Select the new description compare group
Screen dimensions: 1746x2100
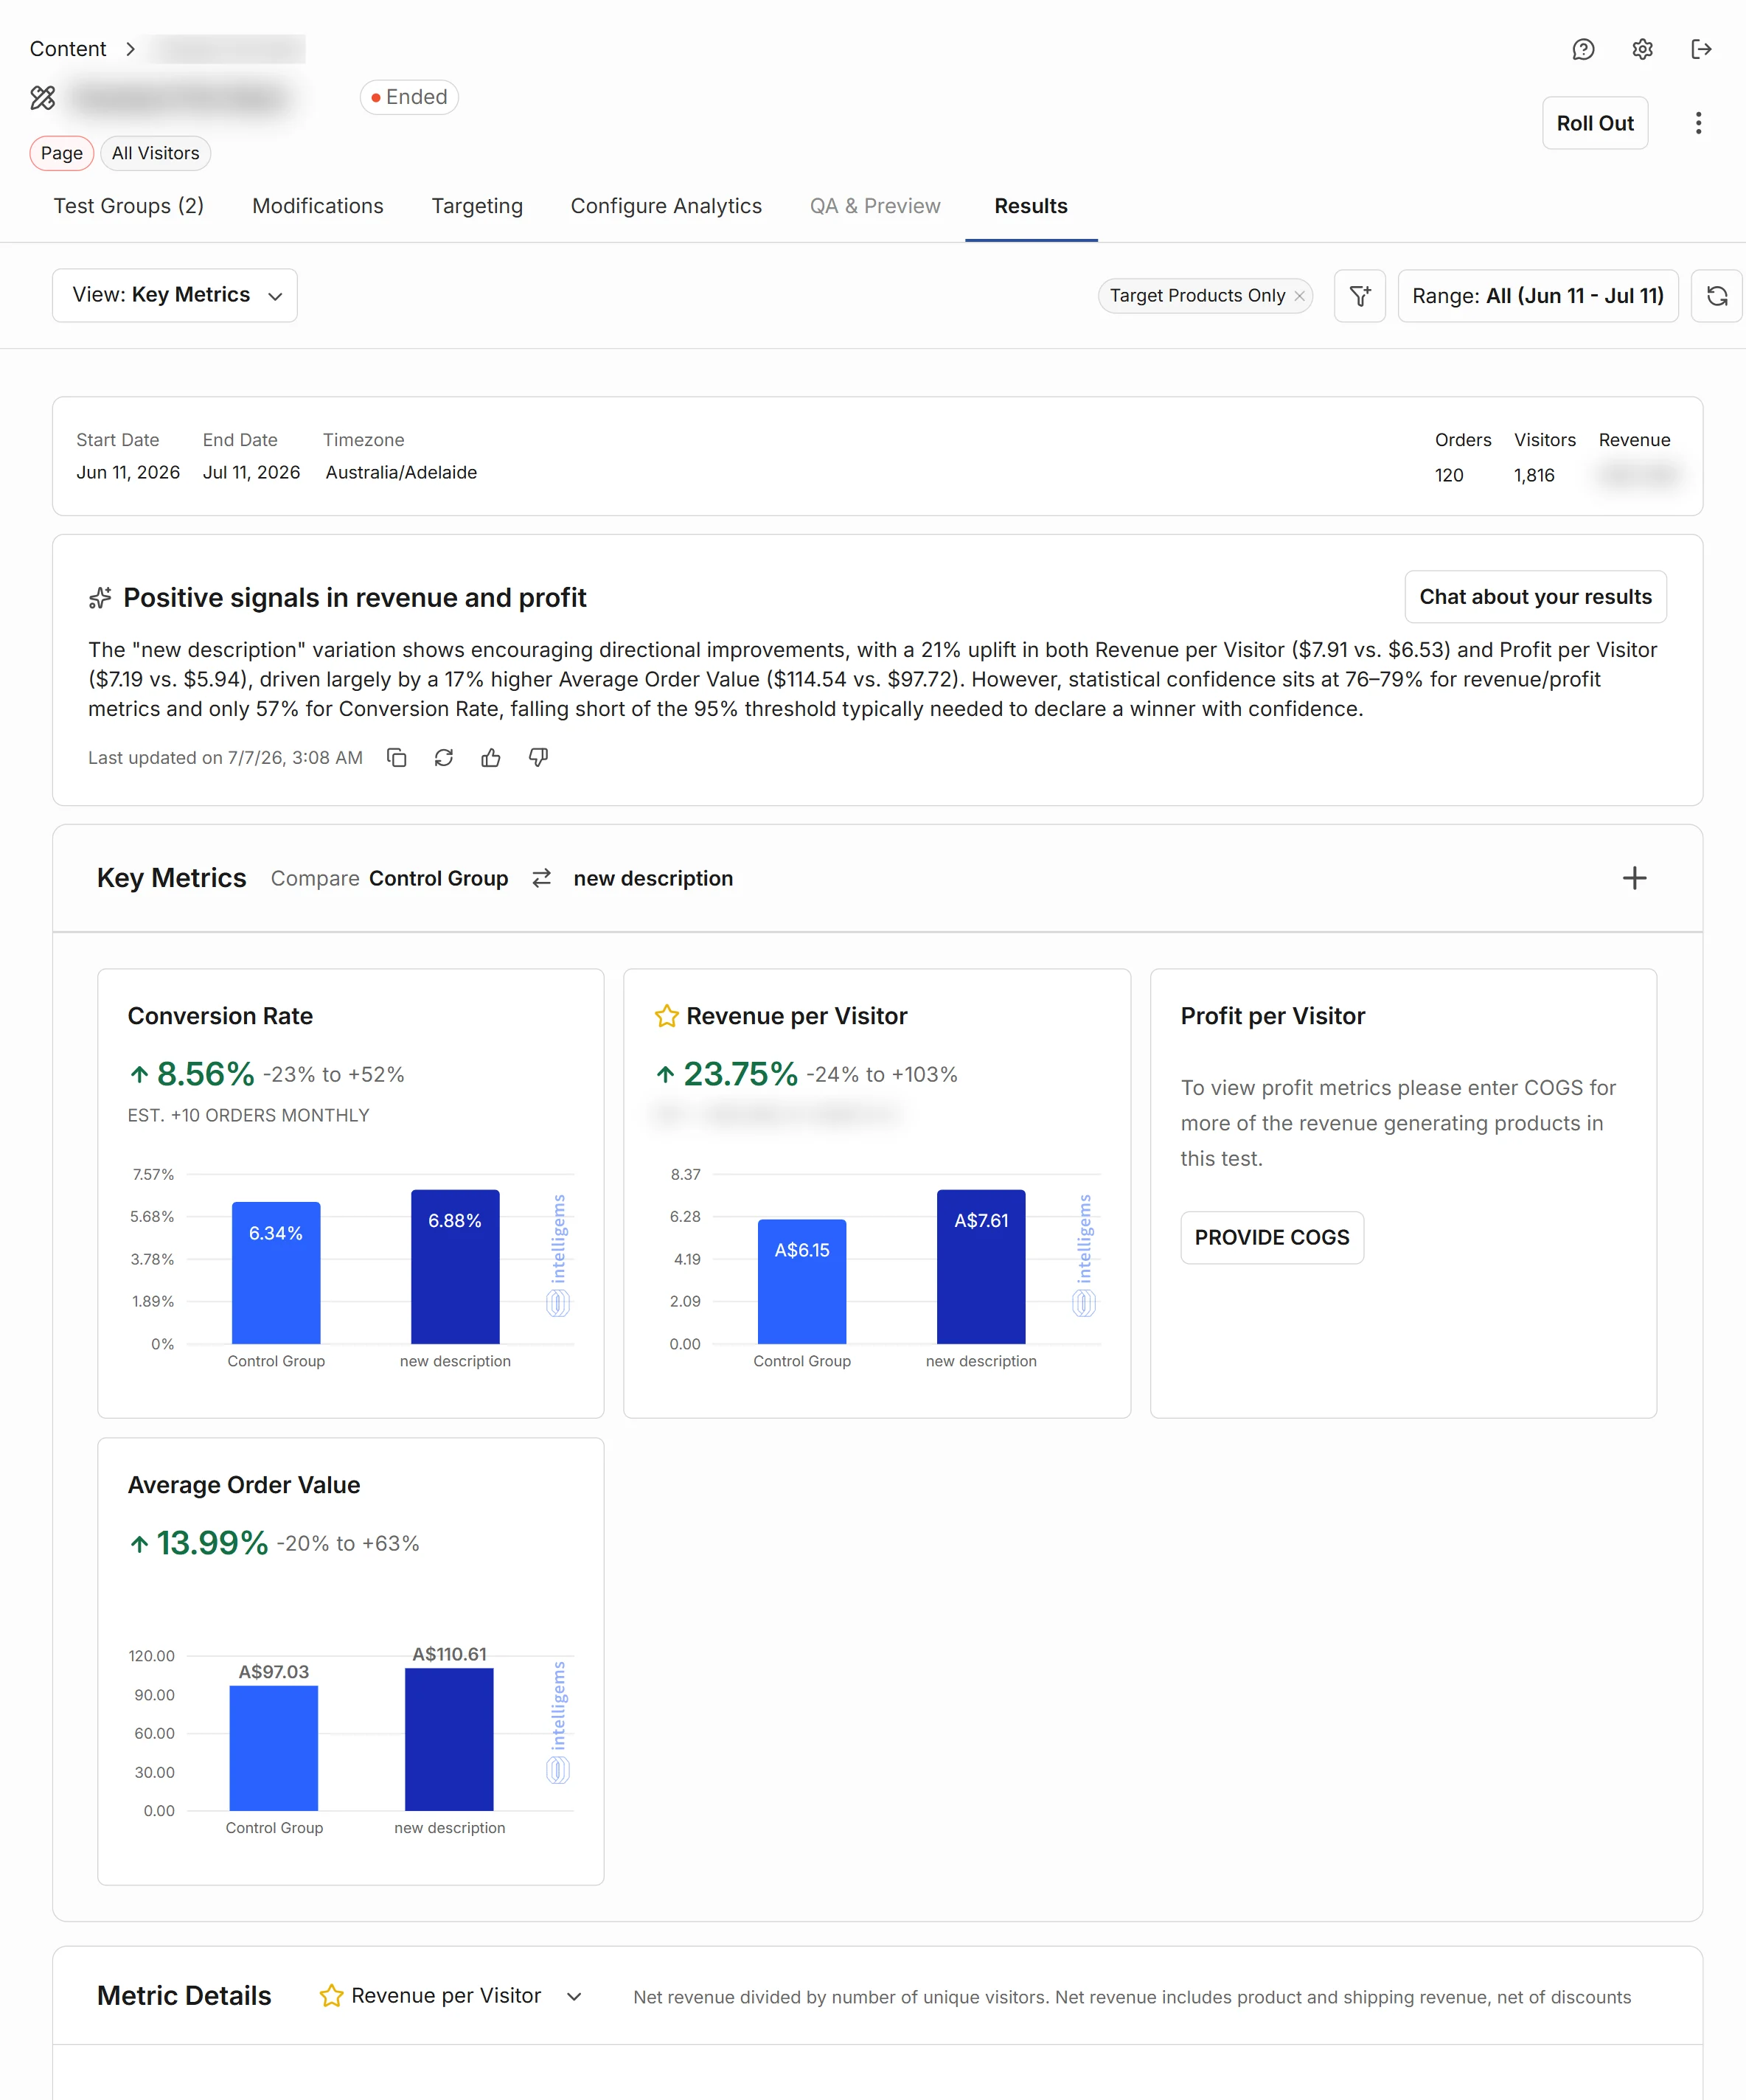pos(653,878)
